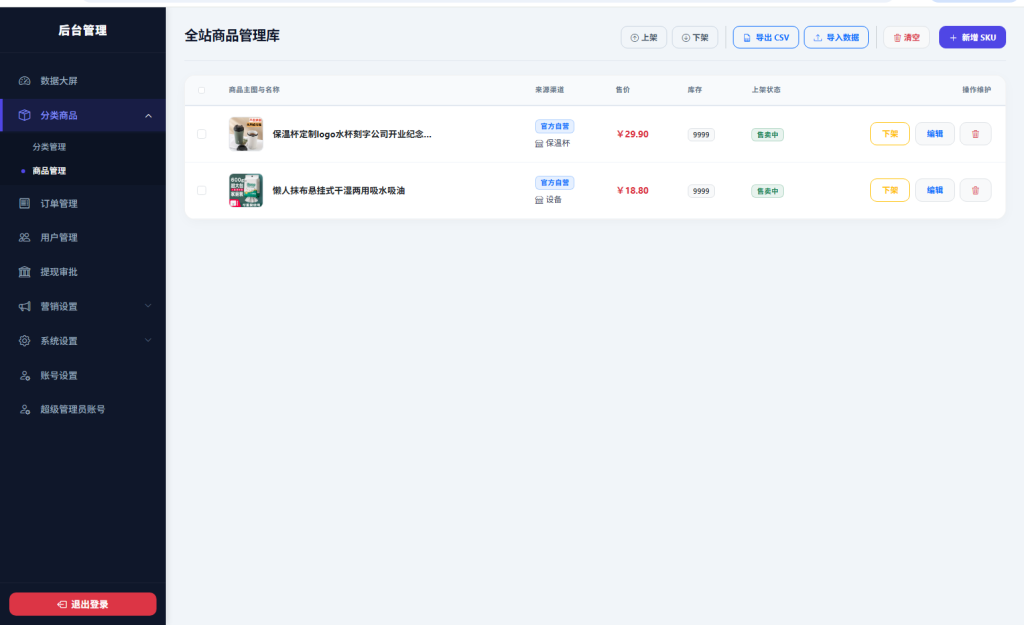This screenshot has width=1024, height=625.
Task: Check the 懒人抹布悬挂式 product row checkbox
Action: [201, 190]
